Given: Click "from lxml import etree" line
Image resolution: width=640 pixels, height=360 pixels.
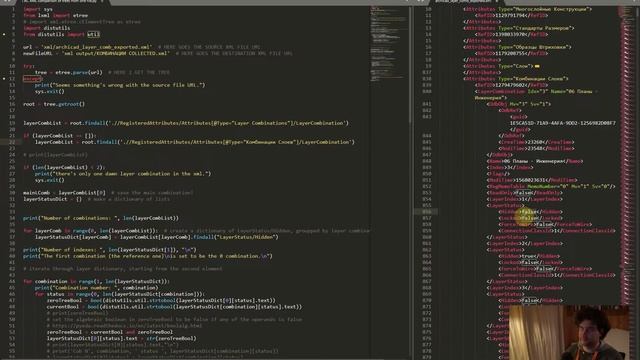Looking at the screenshot, I should (55, 16).
